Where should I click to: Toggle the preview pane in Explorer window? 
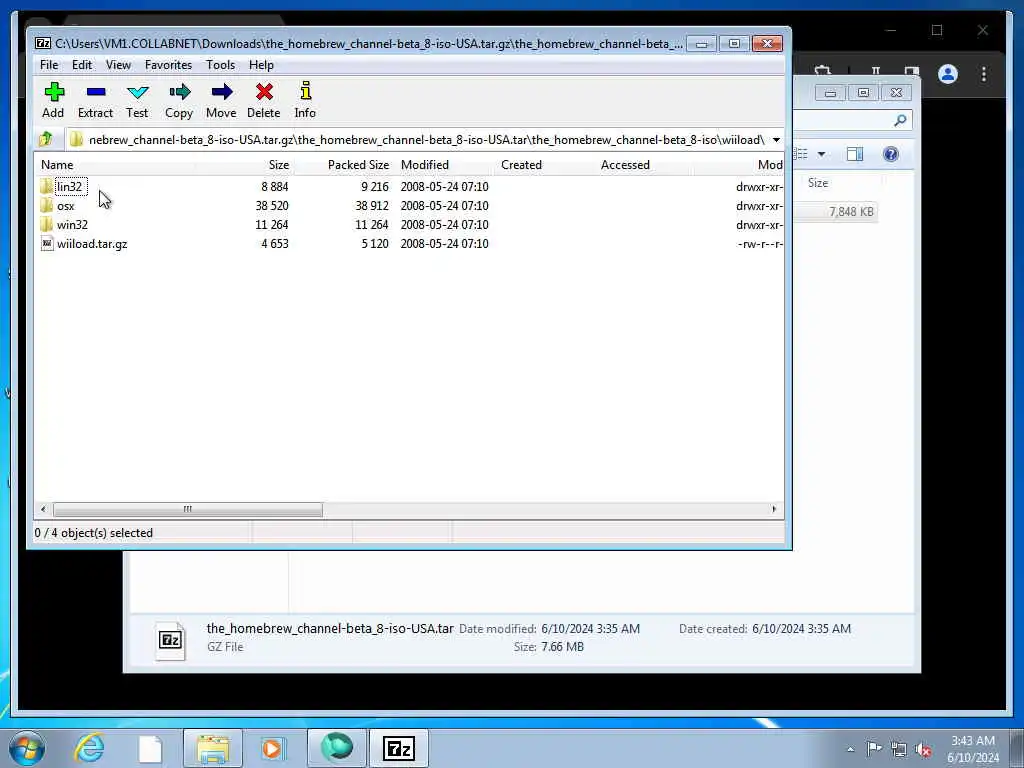[855, 154]
